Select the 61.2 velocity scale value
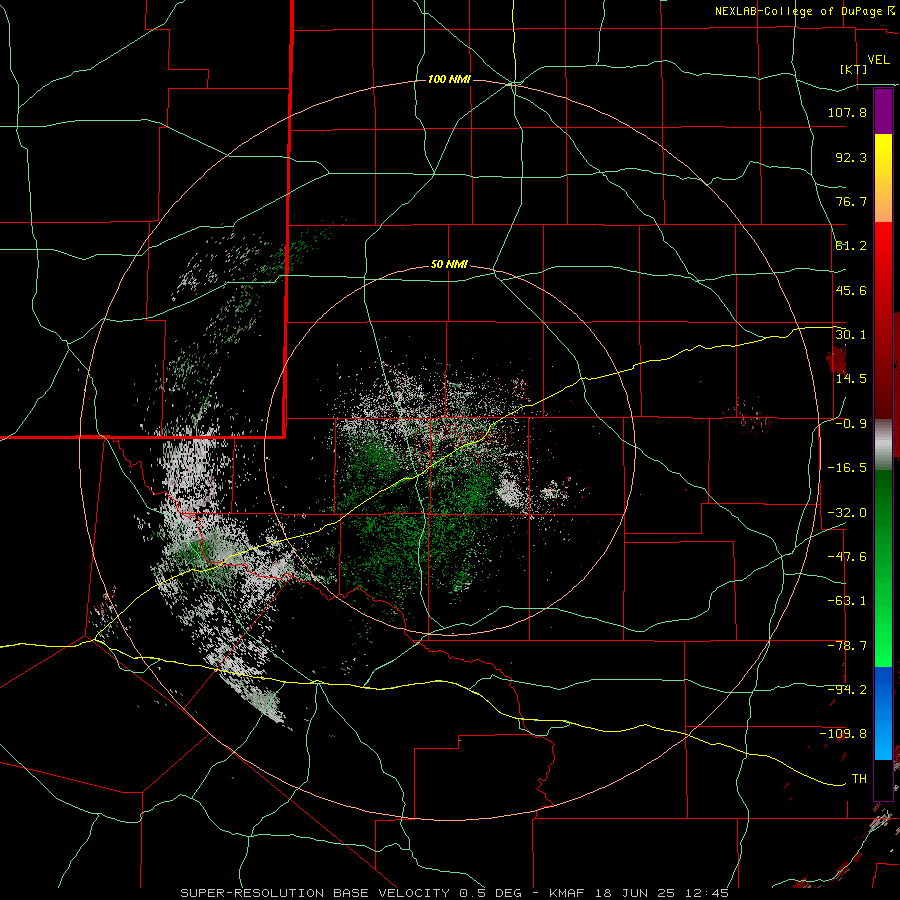 coord(851,246)
